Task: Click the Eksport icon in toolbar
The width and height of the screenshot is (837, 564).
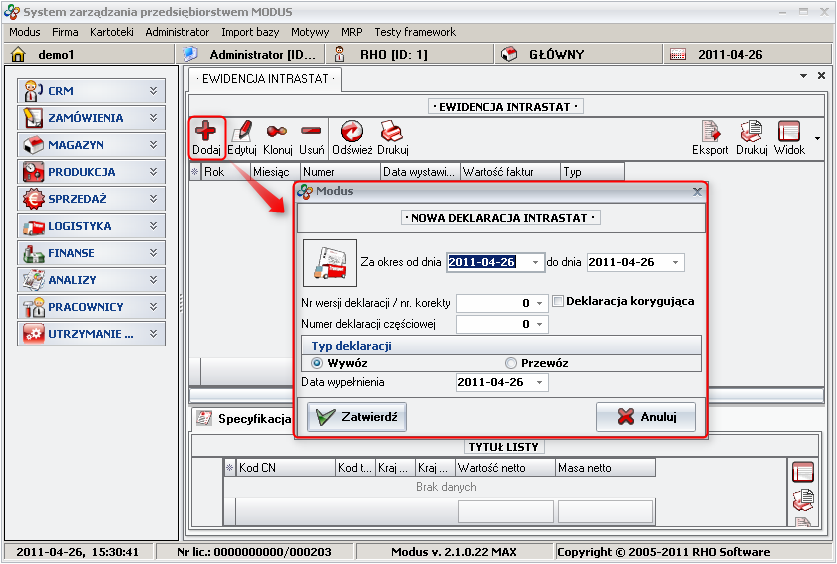Action: point(710,131)
